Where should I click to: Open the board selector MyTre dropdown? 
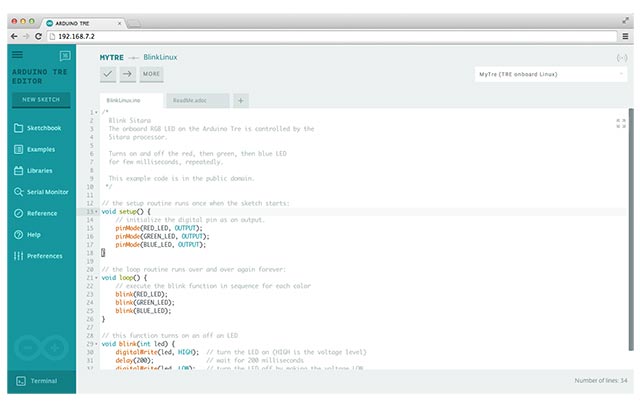(x=550, y=74)
